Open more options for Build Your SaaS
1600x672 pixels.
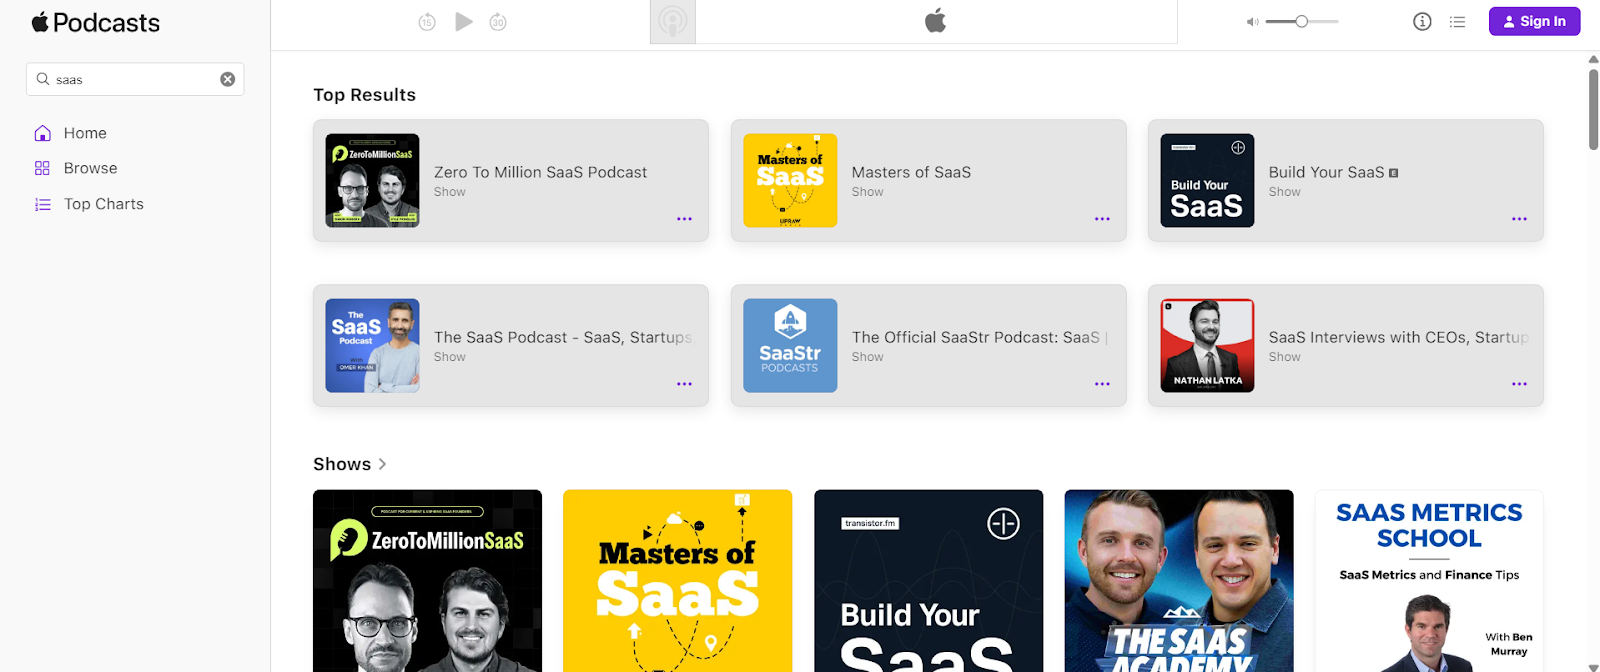point(1519,219)
